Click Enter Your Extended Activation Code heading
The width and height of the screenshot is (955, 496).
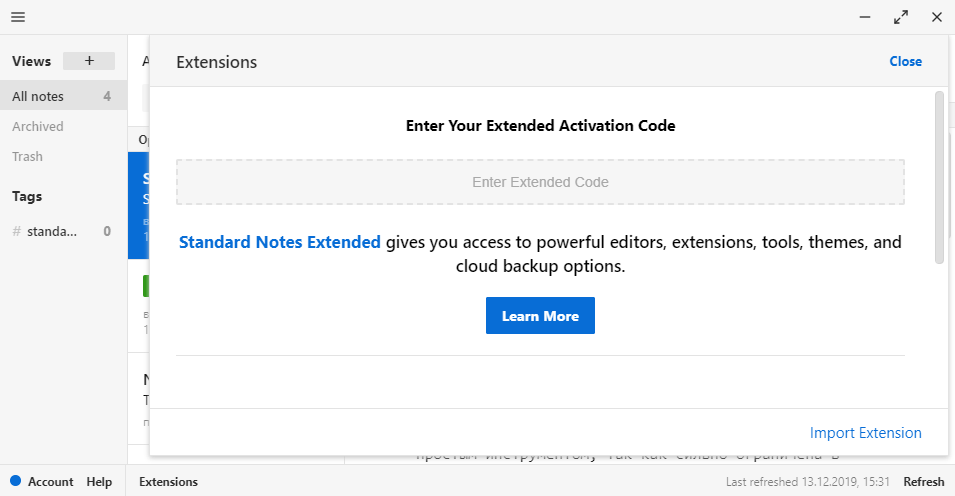540,126
